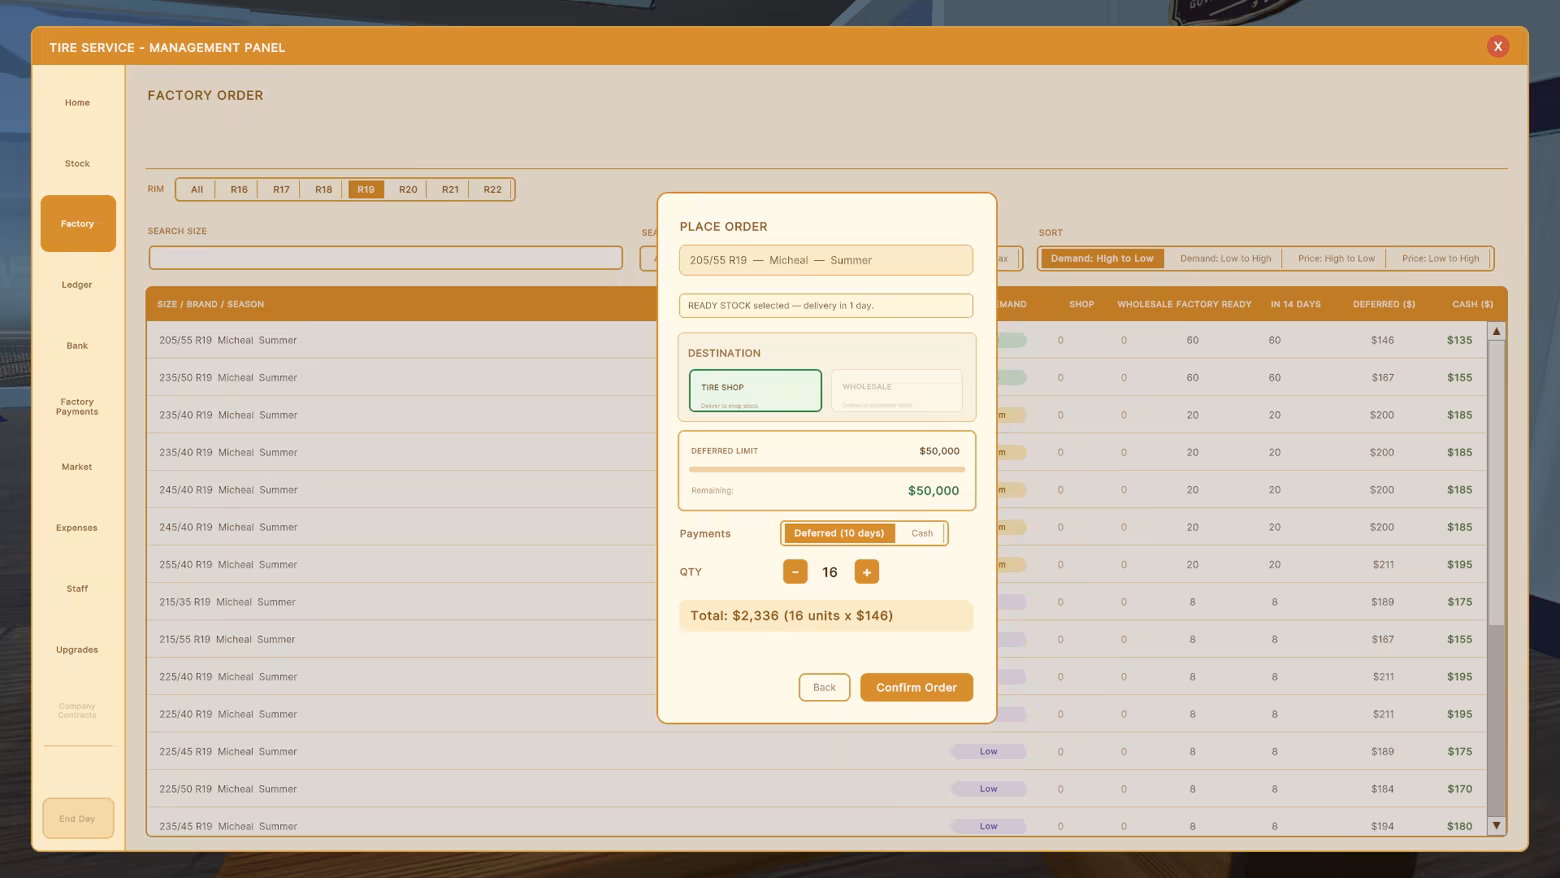Click the Deferred Limit progress bar
Viewport: 1560px width, 878px height.
827,469
